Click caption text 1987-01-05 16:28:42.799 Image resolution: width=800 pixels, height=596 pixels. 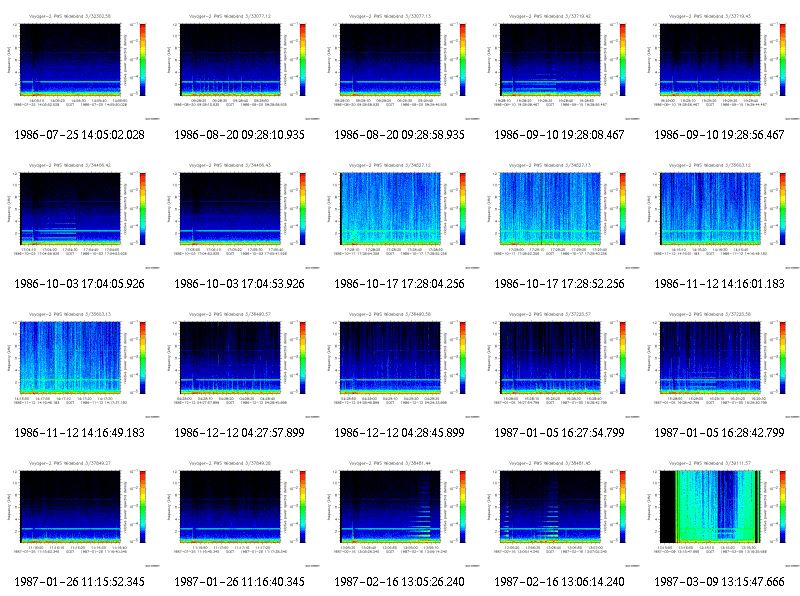[719, 433]
